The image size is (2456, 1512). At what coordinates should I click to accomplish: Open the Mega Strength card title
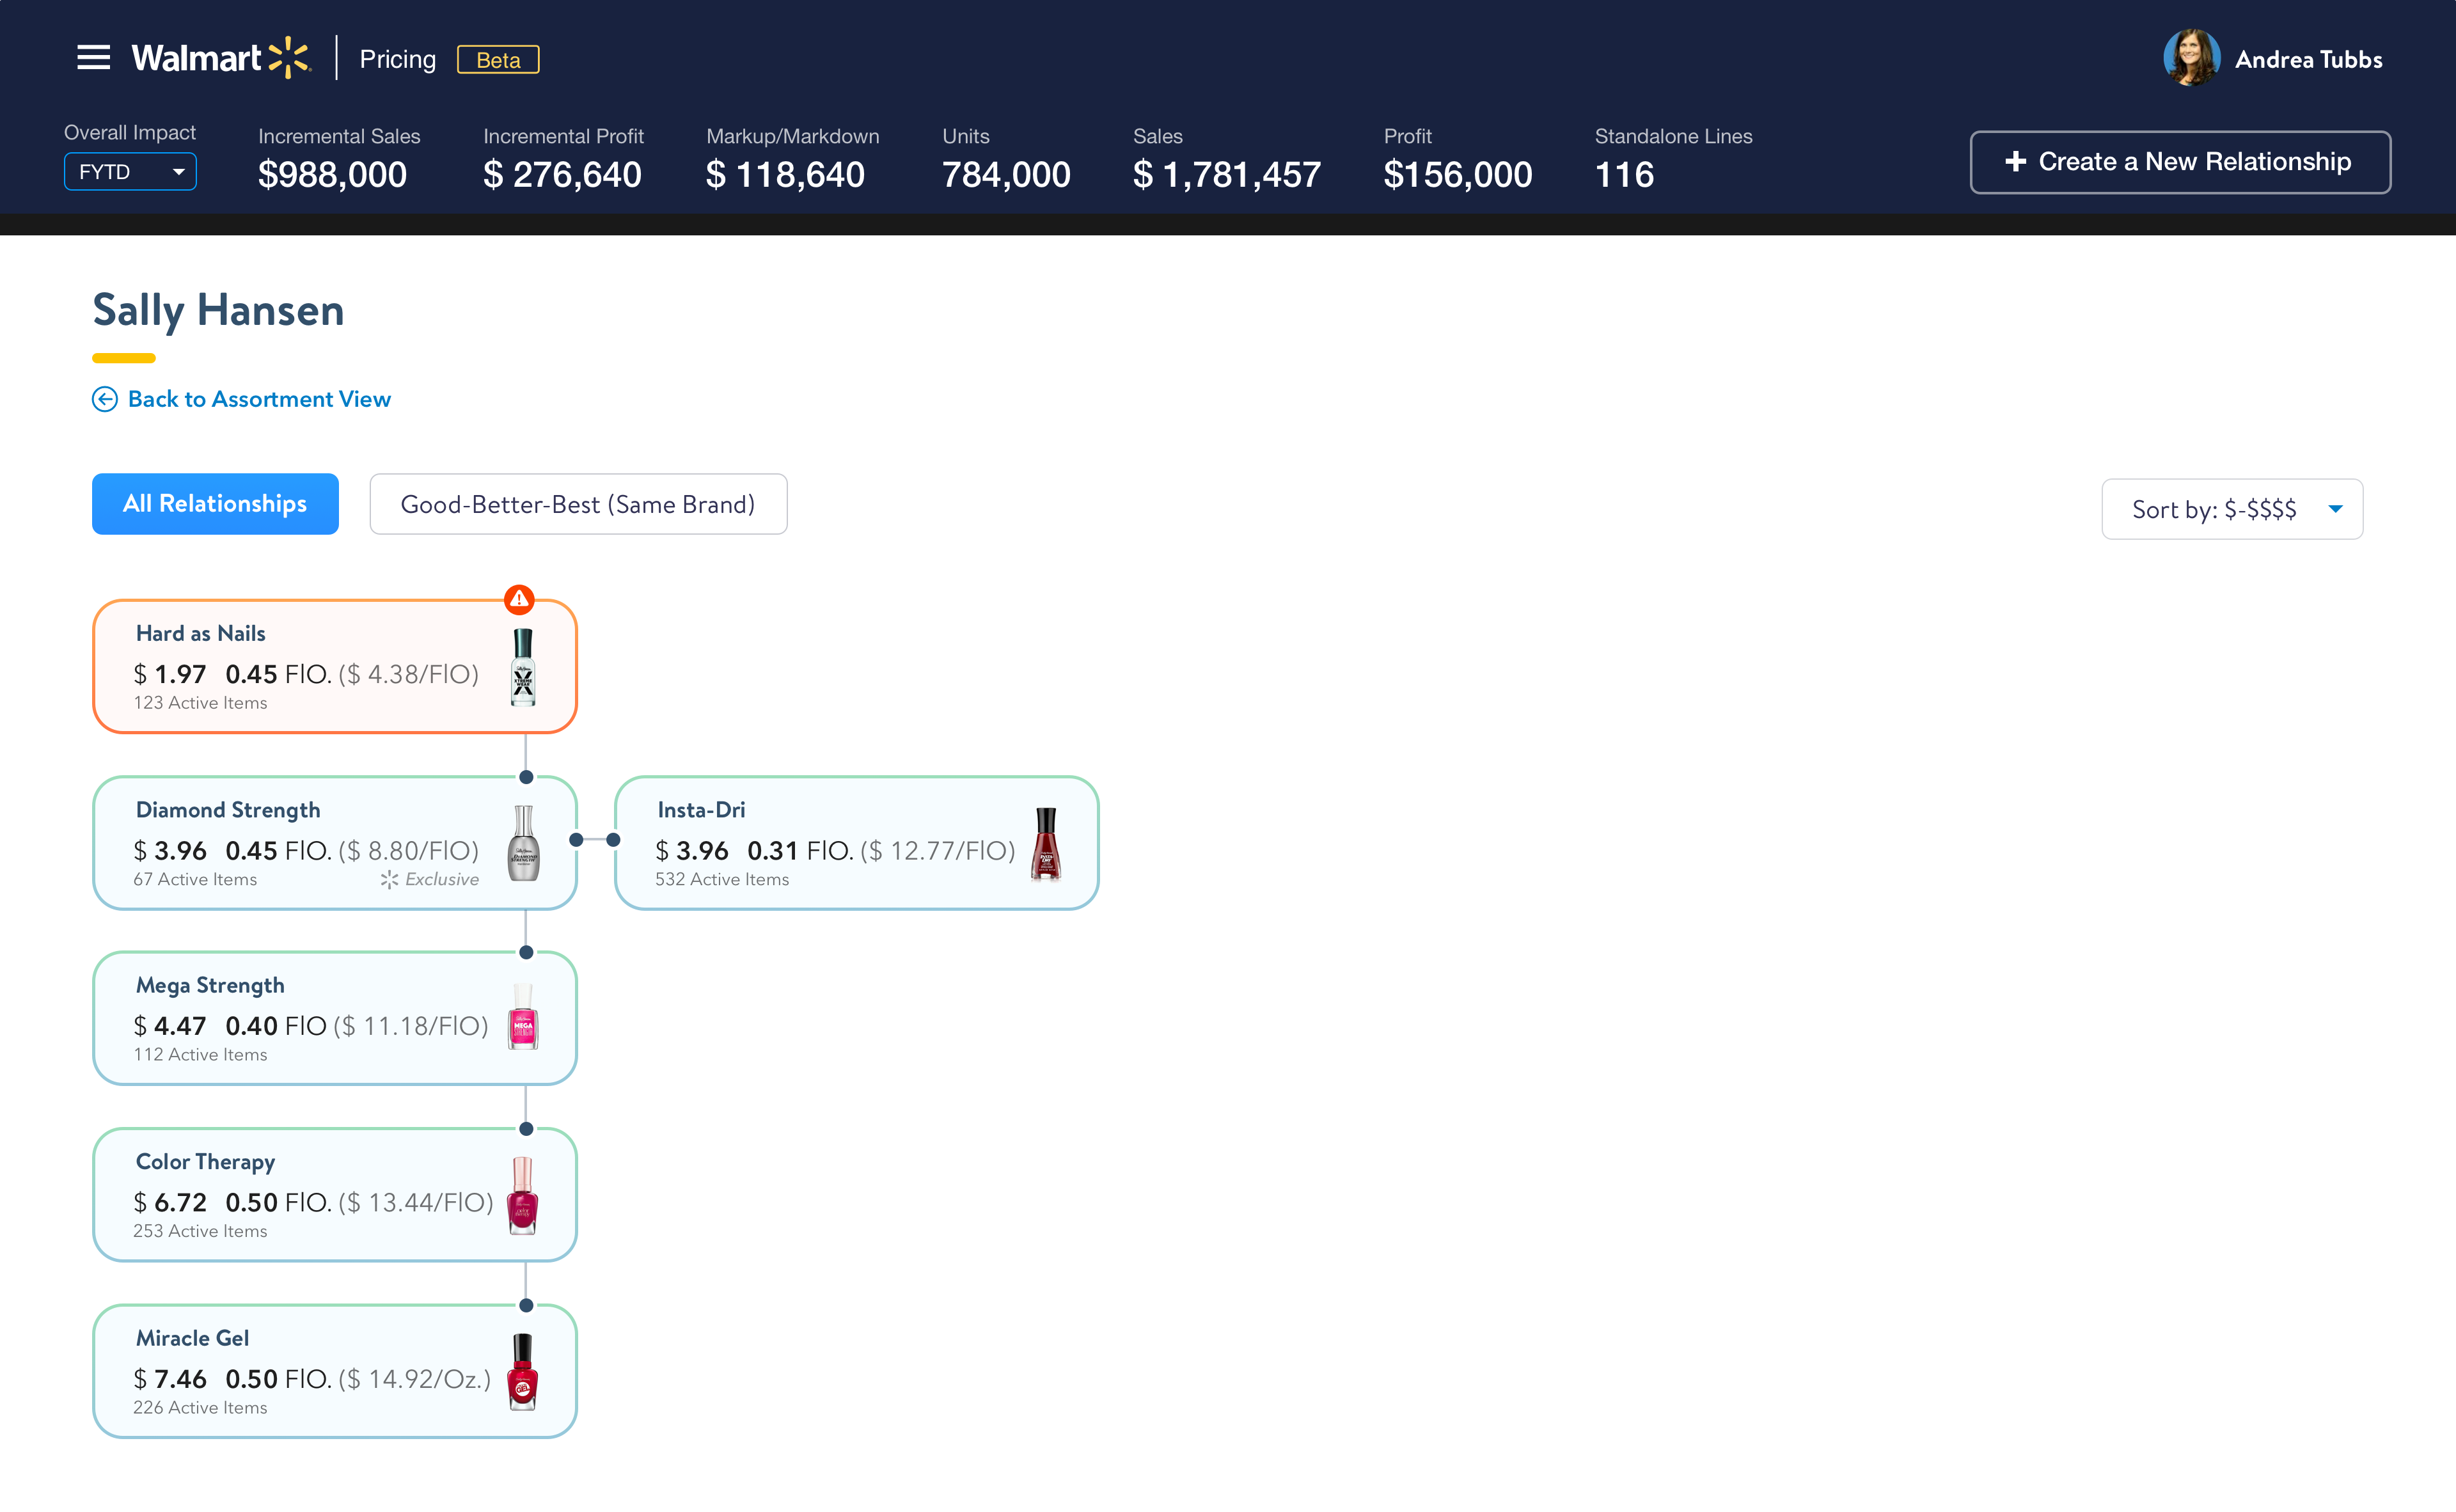210,985
